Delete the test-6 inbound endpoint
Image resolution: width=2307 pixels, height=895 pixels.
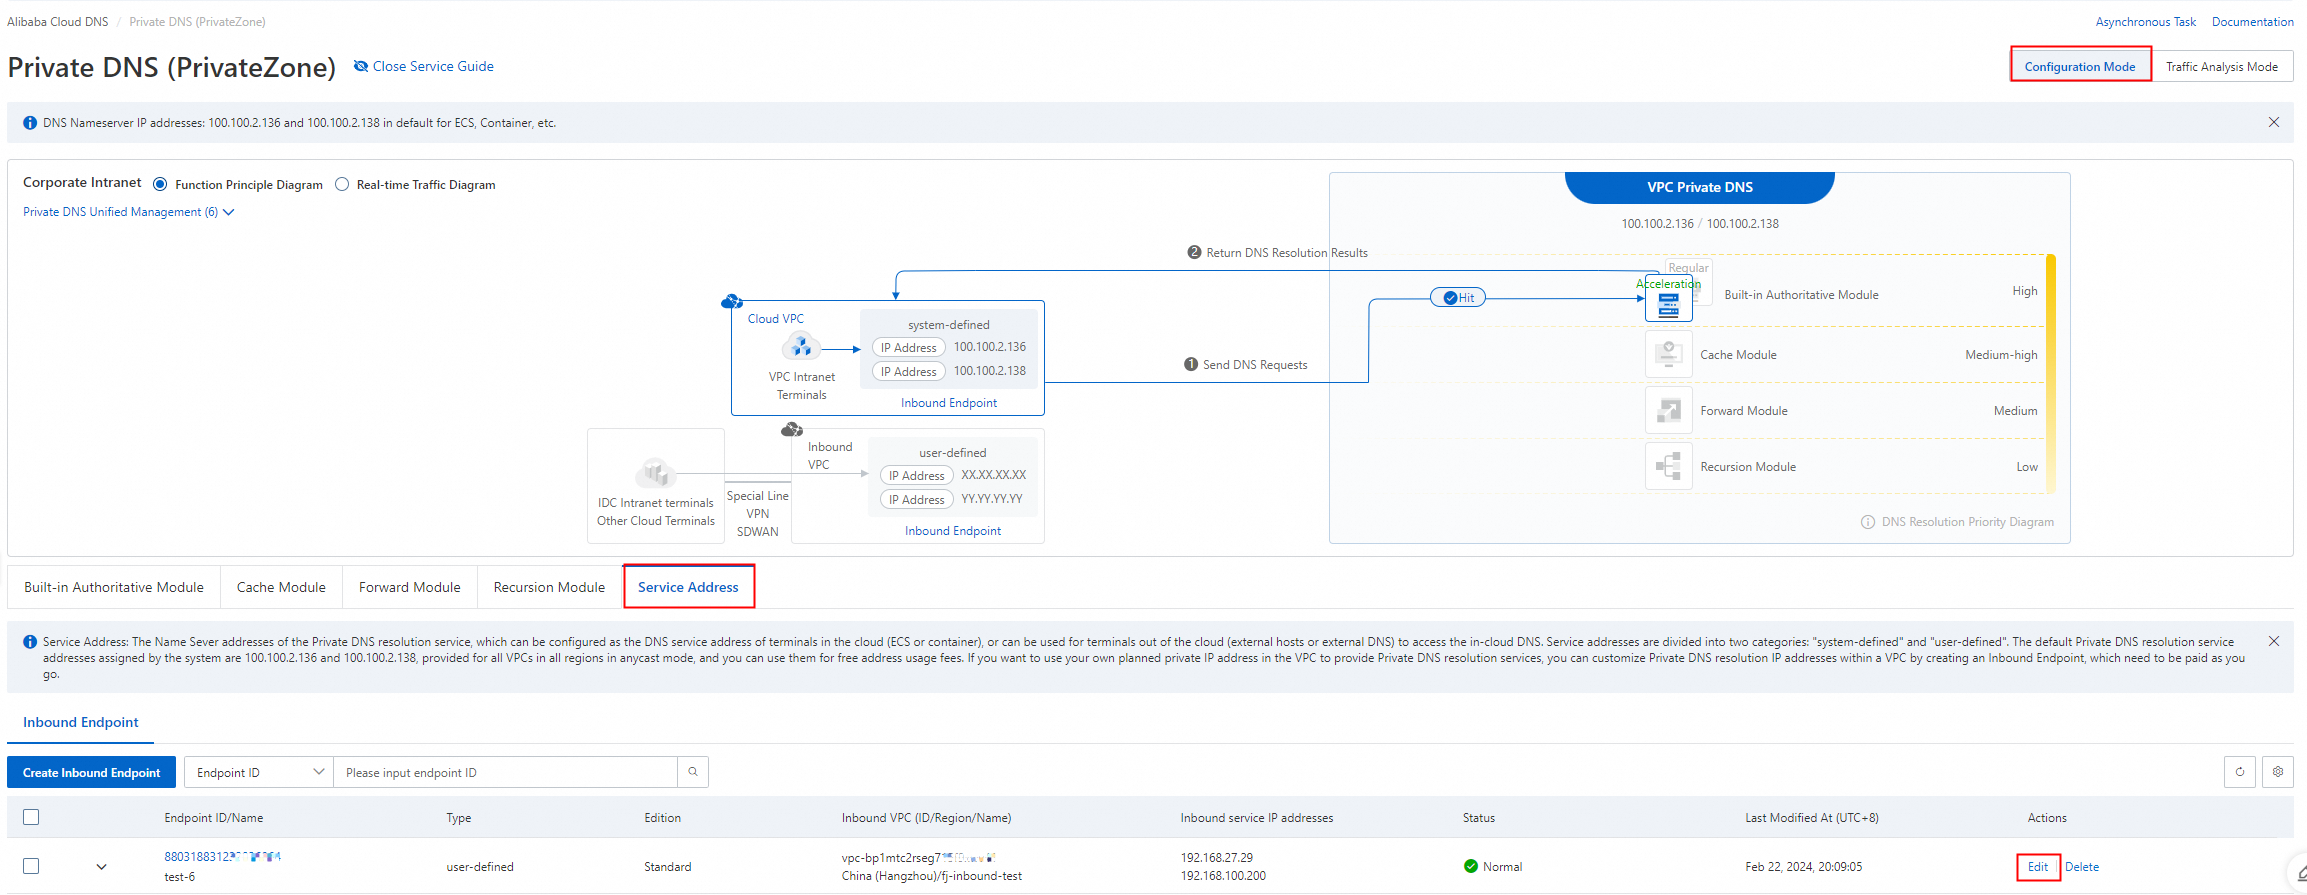[2082, 867]
